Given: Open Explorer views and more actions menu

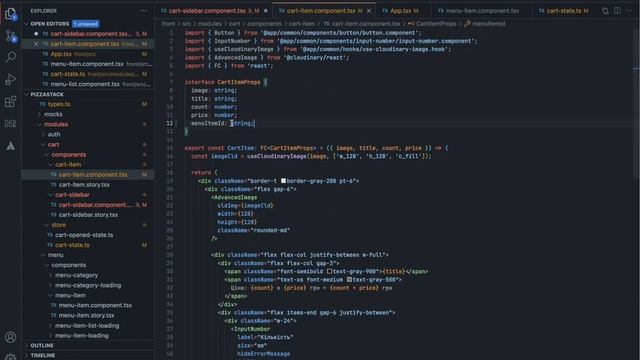Looking at the screenshot, I should pyautogui.click(x=144, y=11).
